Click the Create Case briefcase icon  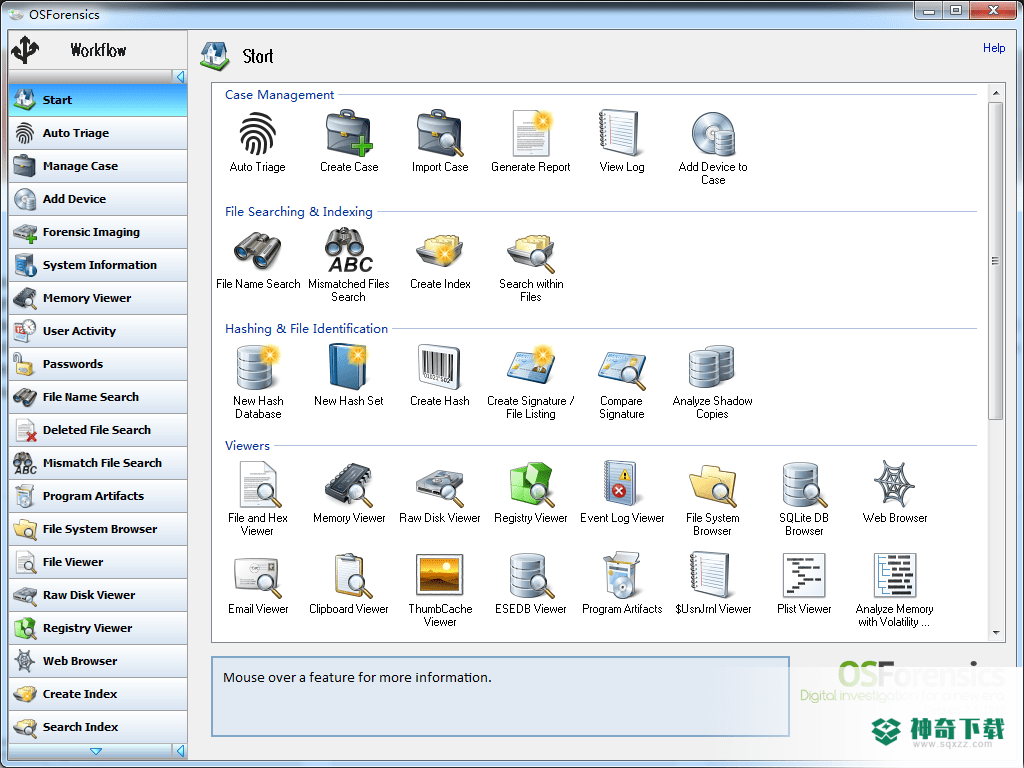click(x=349, y=134)
